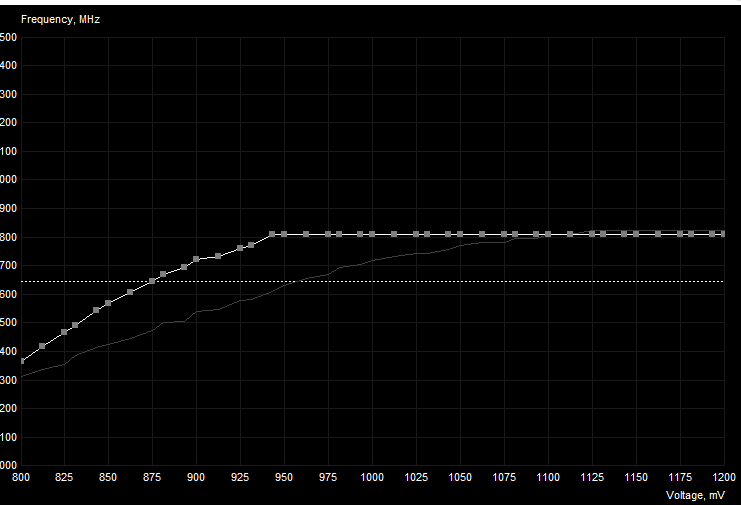
Task: Click the curve point at 1150 mV
Action: (x=636, y=234)
